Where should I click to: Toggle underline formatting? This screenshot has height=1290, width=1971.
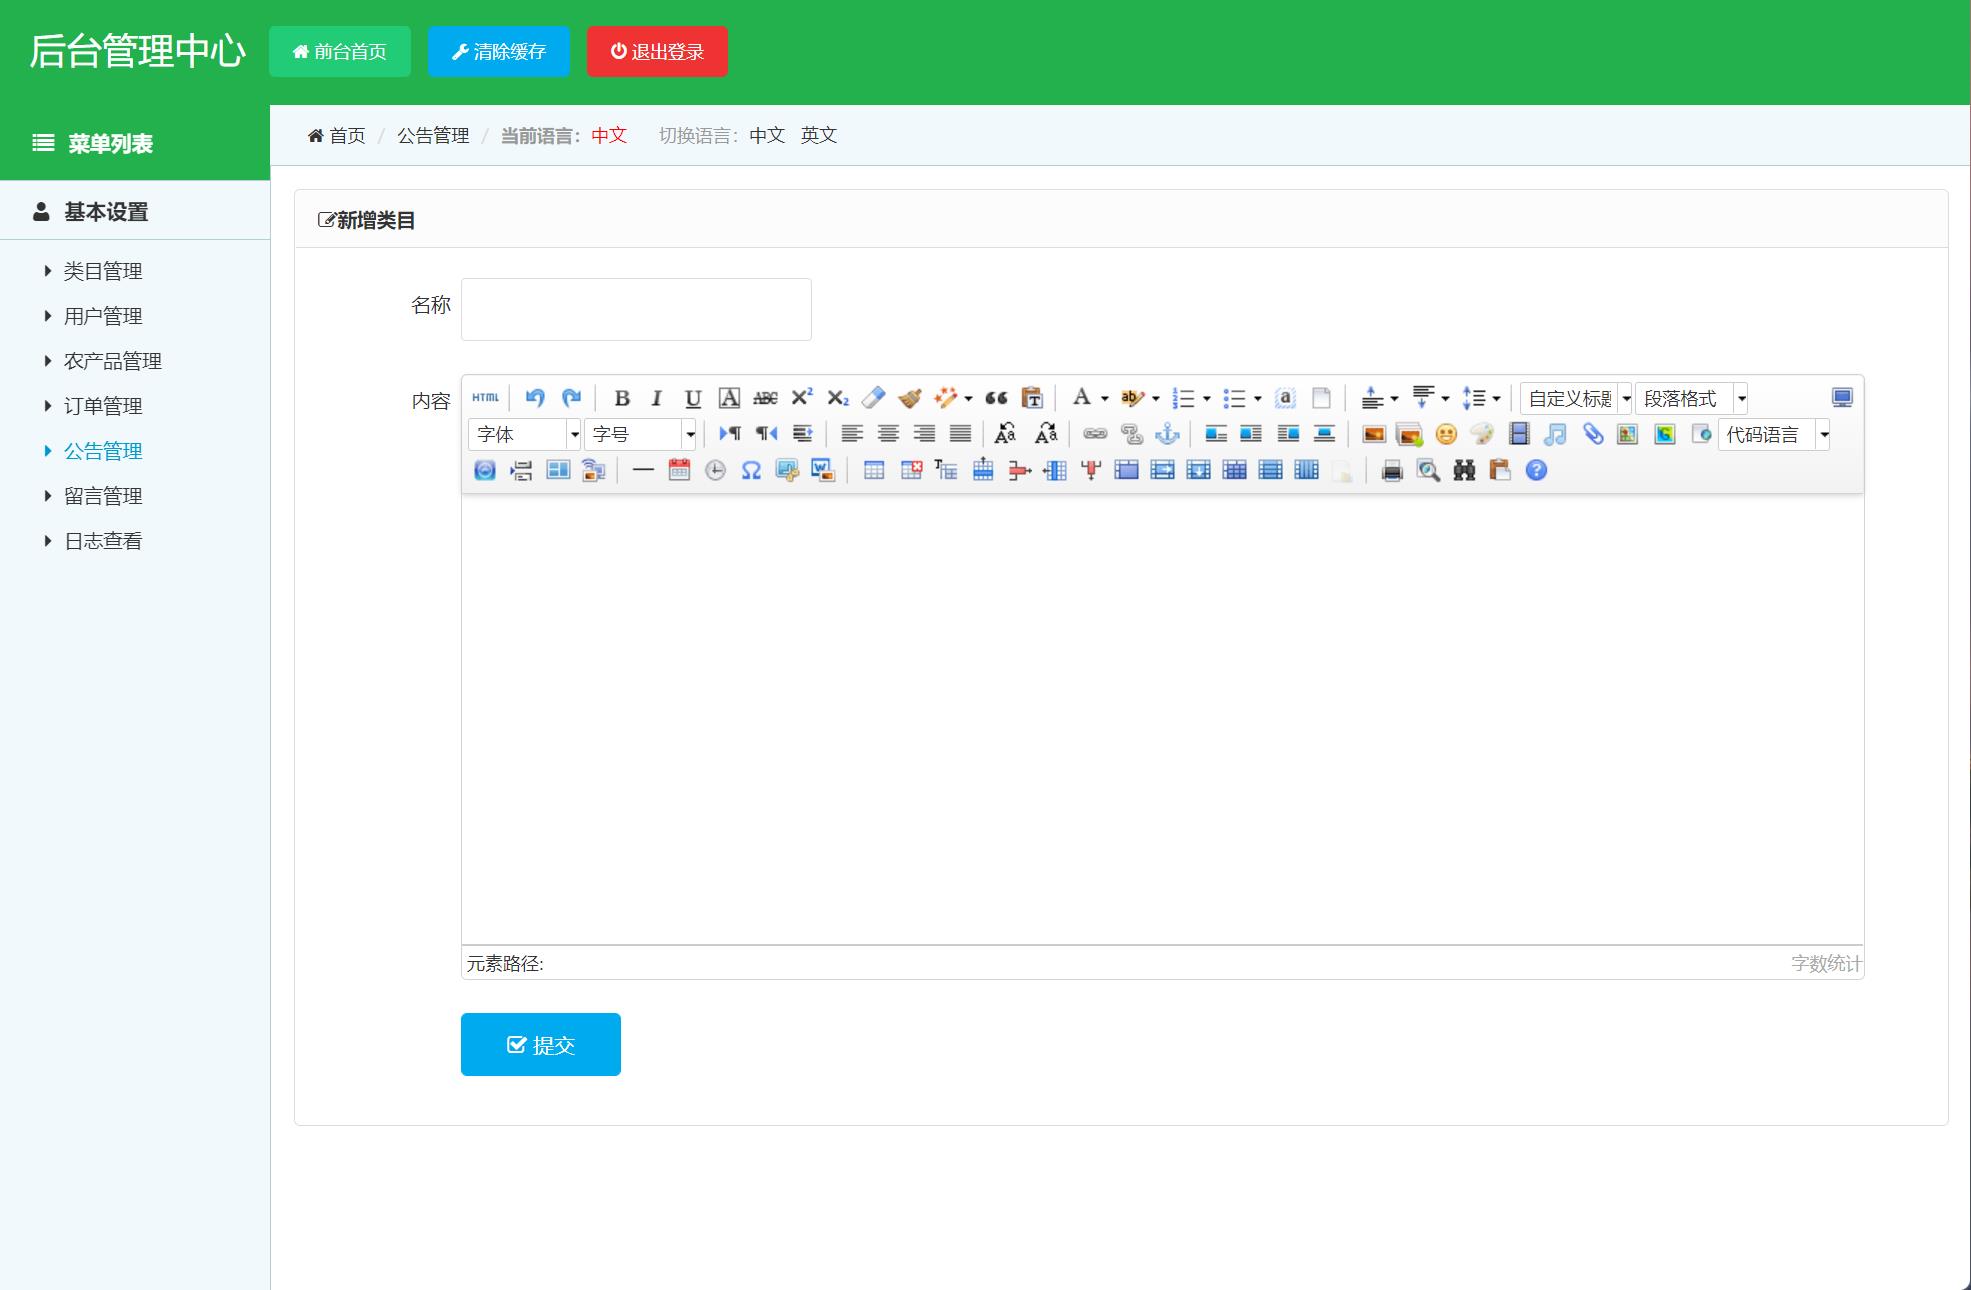pos(692,398)
